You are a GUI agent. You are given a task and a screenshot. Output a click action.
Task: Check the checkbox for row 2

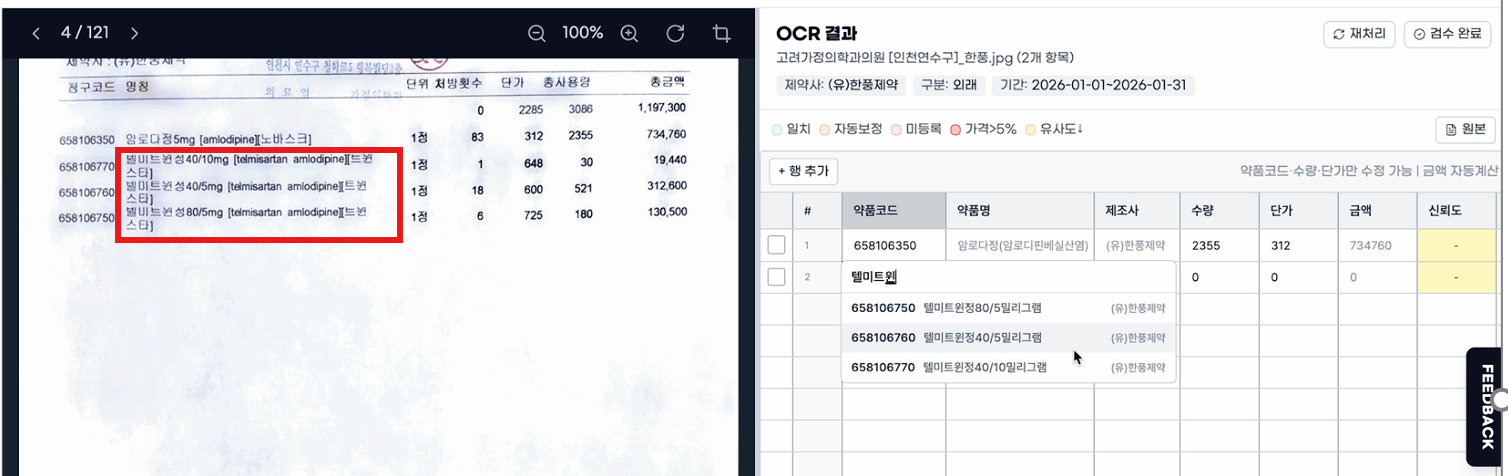(776, 277)
